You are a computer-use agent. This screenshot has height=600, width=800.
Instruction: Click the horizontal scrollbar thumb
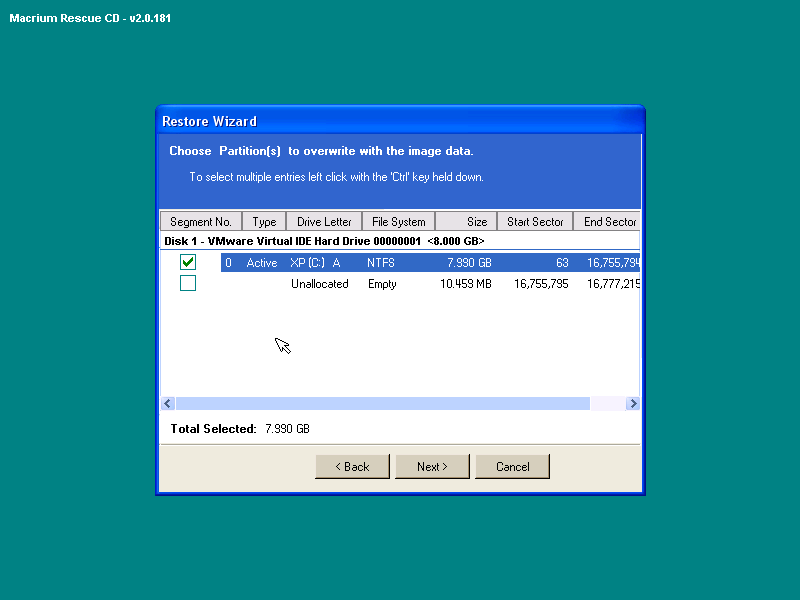coord(383,404)
